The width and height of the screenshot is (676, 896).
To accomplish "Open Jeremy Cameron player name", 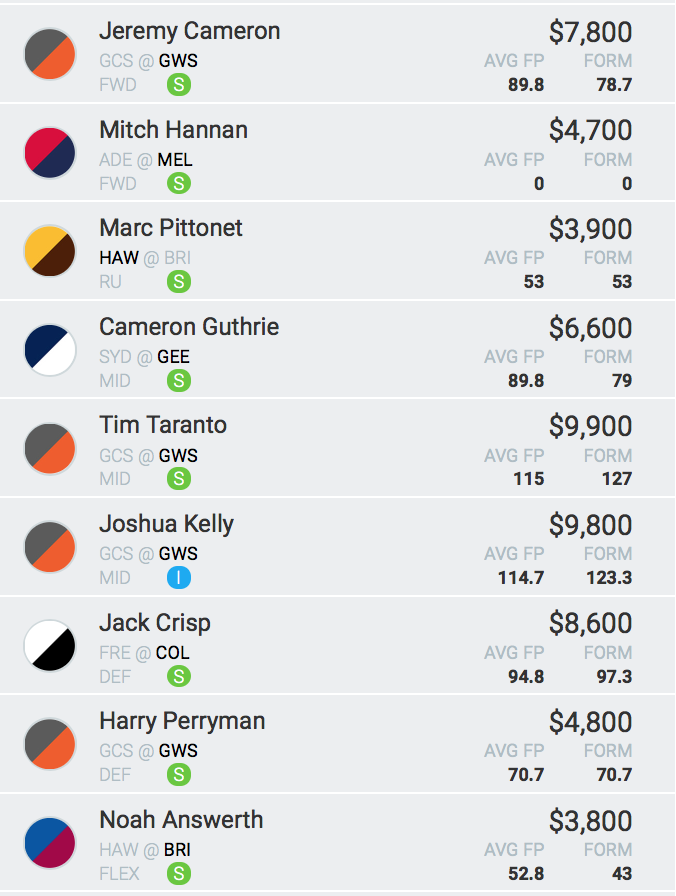I will point(190,31).
